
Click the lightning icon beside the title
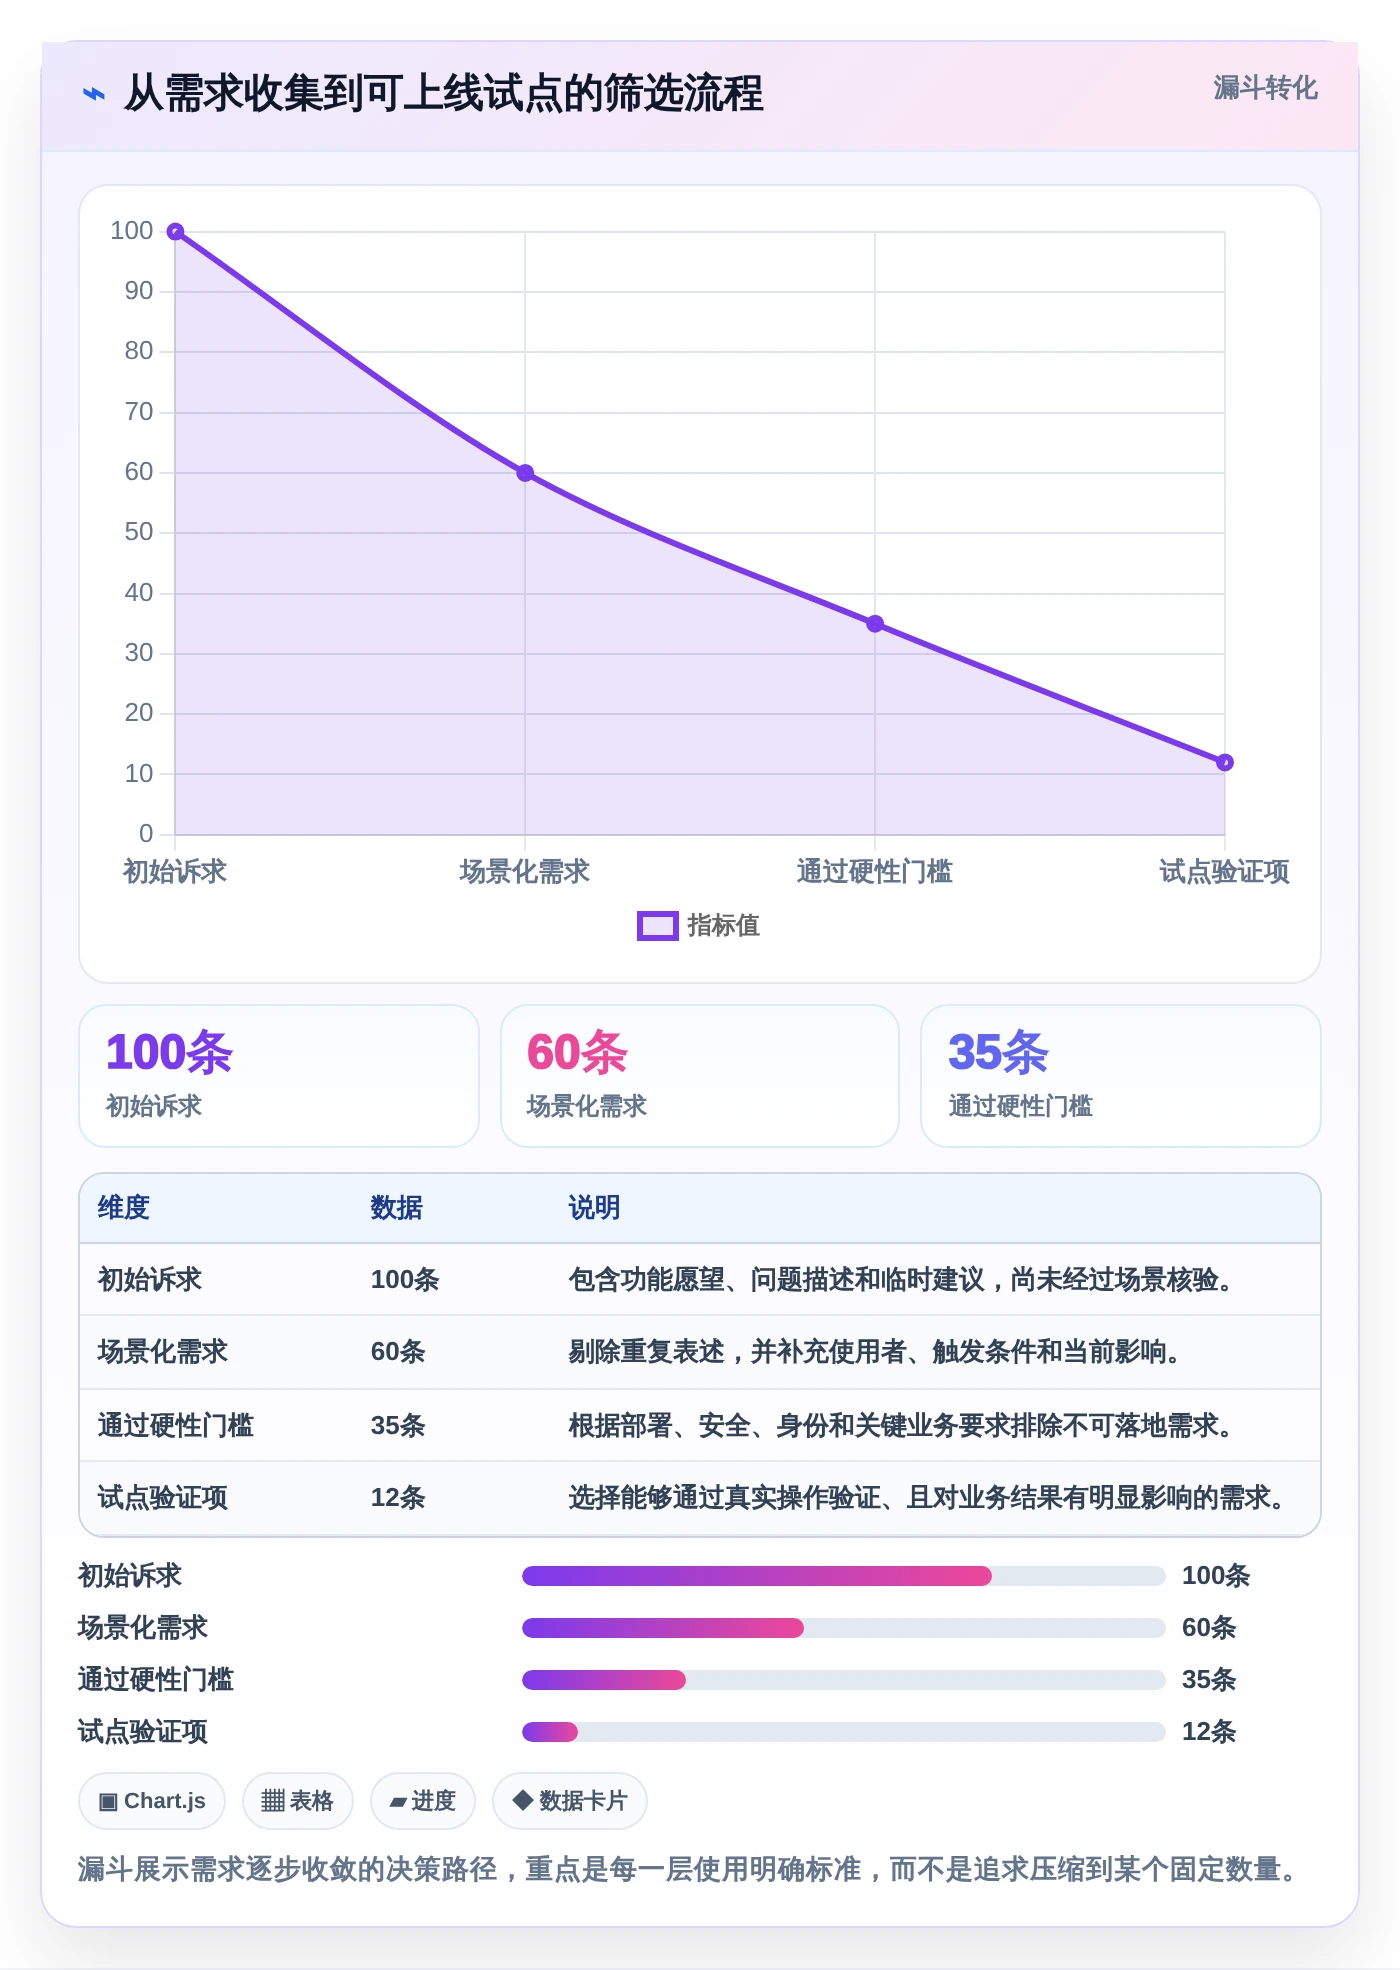[x=94, y=94]
